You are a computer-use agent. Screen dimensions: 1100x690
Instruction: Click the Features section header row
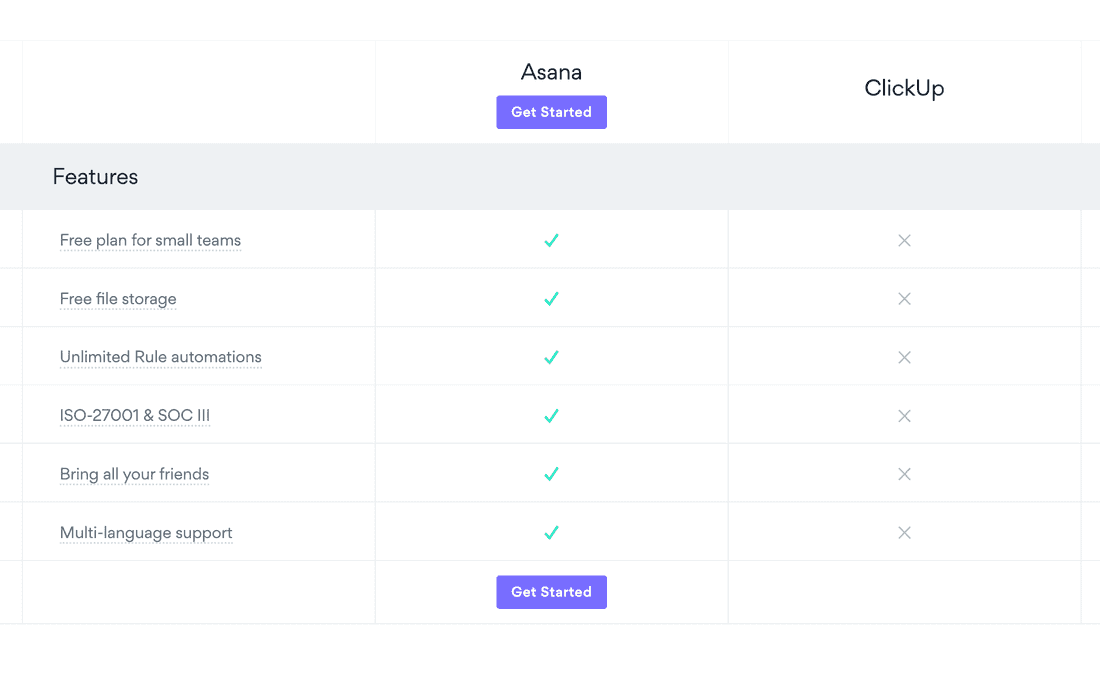tap(95, 176)
